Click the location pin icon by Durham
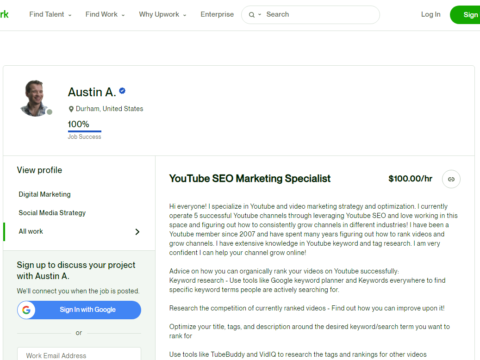The width and height of the screenshot is (480, 360). point(71,109)
